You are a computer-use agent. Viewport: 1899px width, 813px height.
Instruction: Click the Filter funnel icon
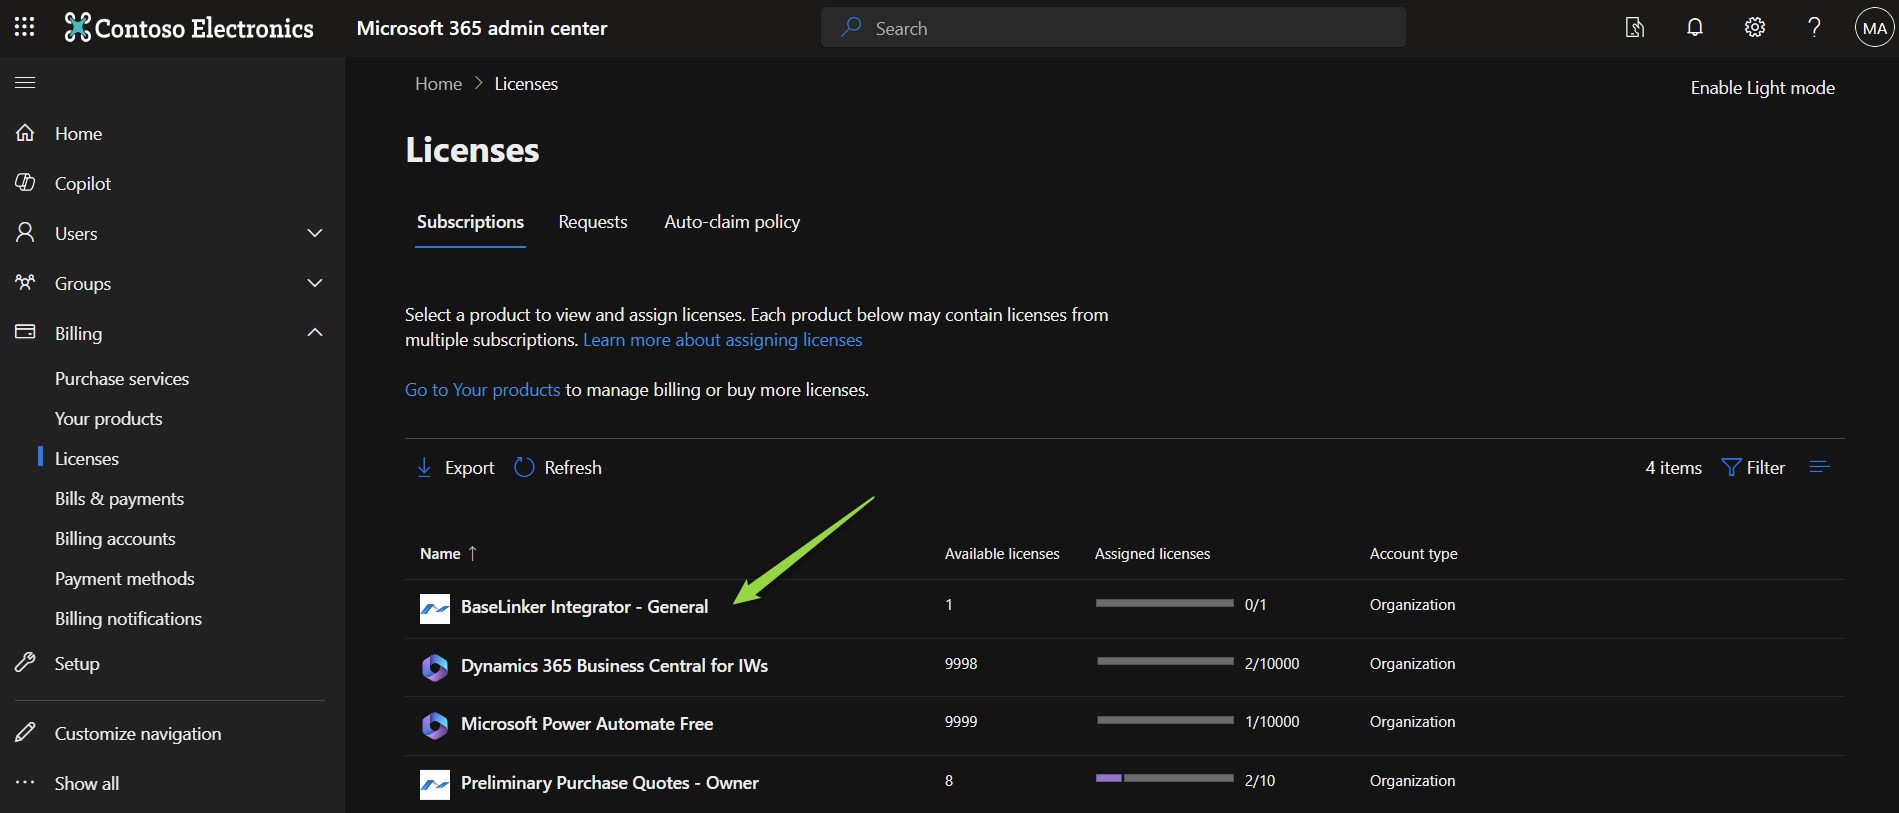point(1731,467)
